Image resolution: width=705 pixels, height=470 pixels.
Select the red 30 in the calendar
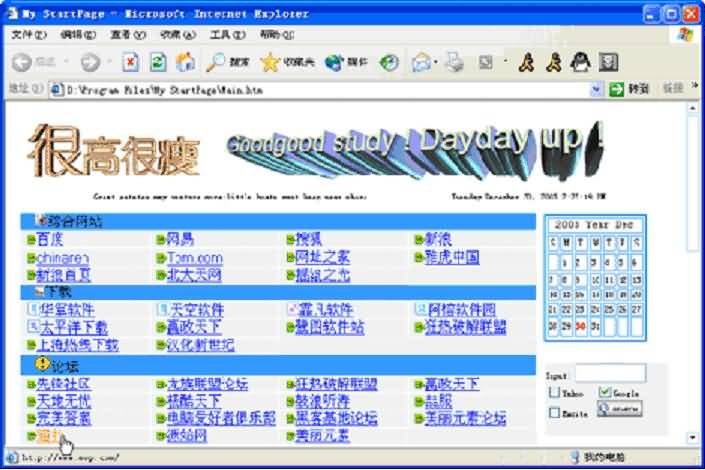(x=580, y=326)
